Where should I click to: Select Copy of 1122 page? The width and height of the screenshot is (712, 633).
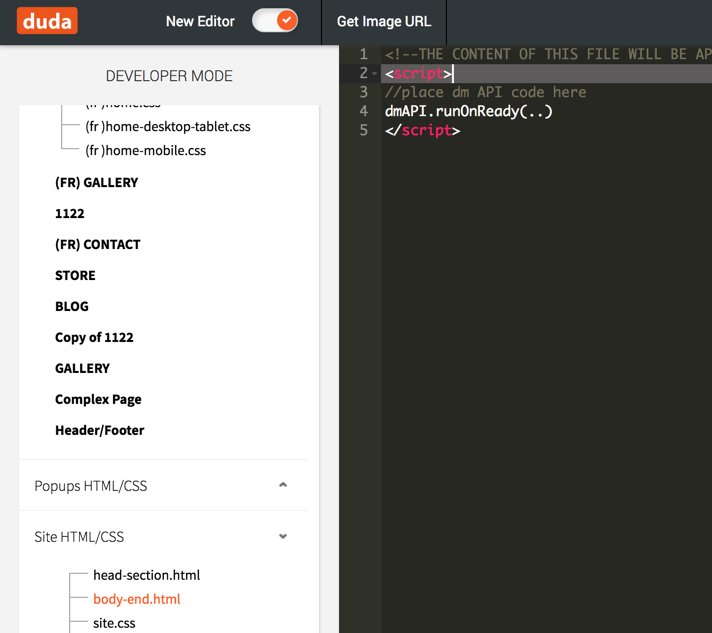point(94,337)
